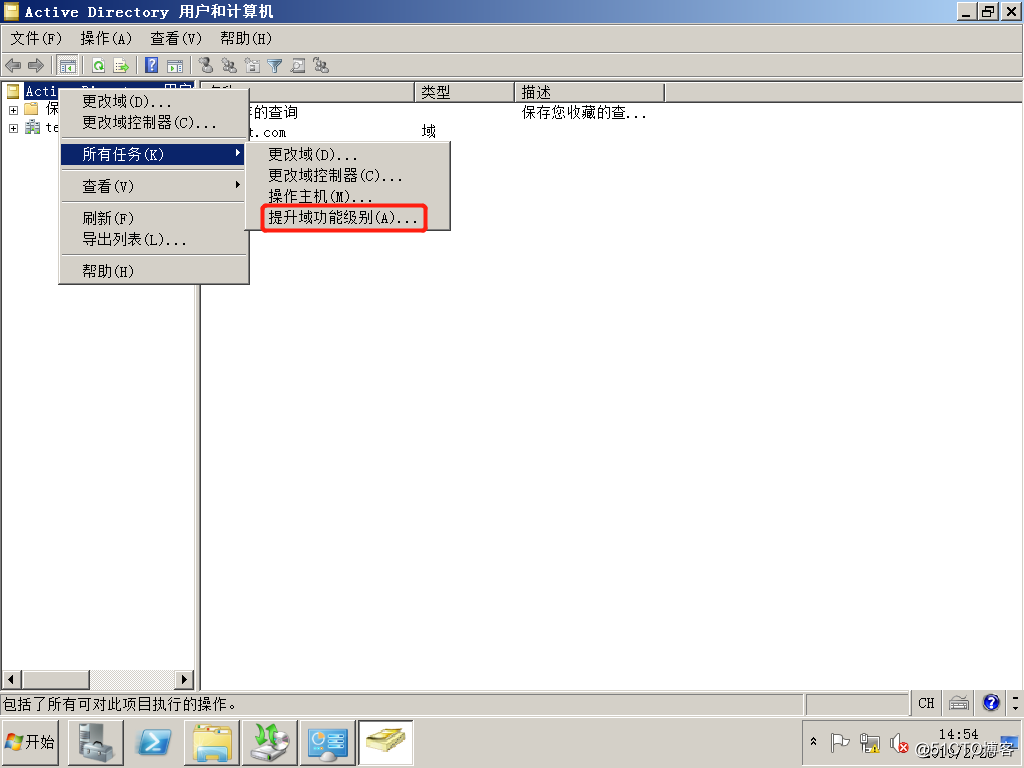Open the 查看(V) menu in menu bar

point(176,39)
